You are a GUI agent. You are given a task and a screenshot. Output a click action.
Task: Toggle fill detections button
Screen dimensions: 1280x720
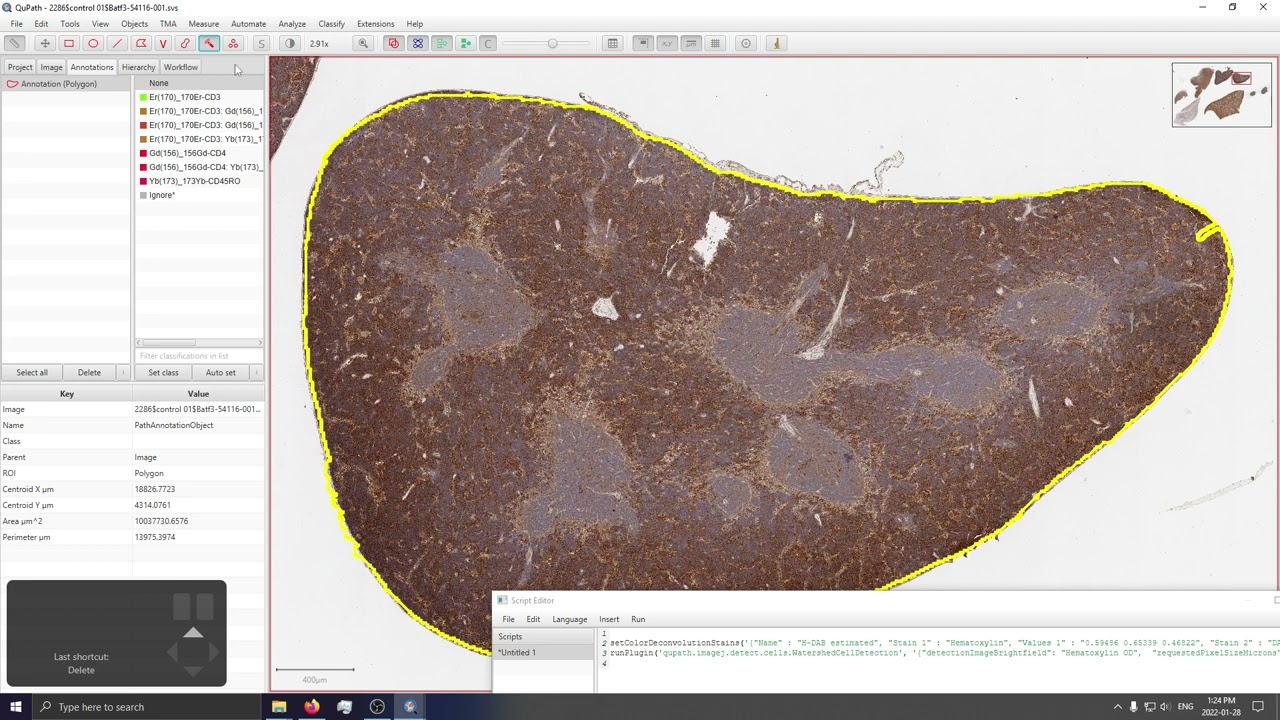(465, 43)
